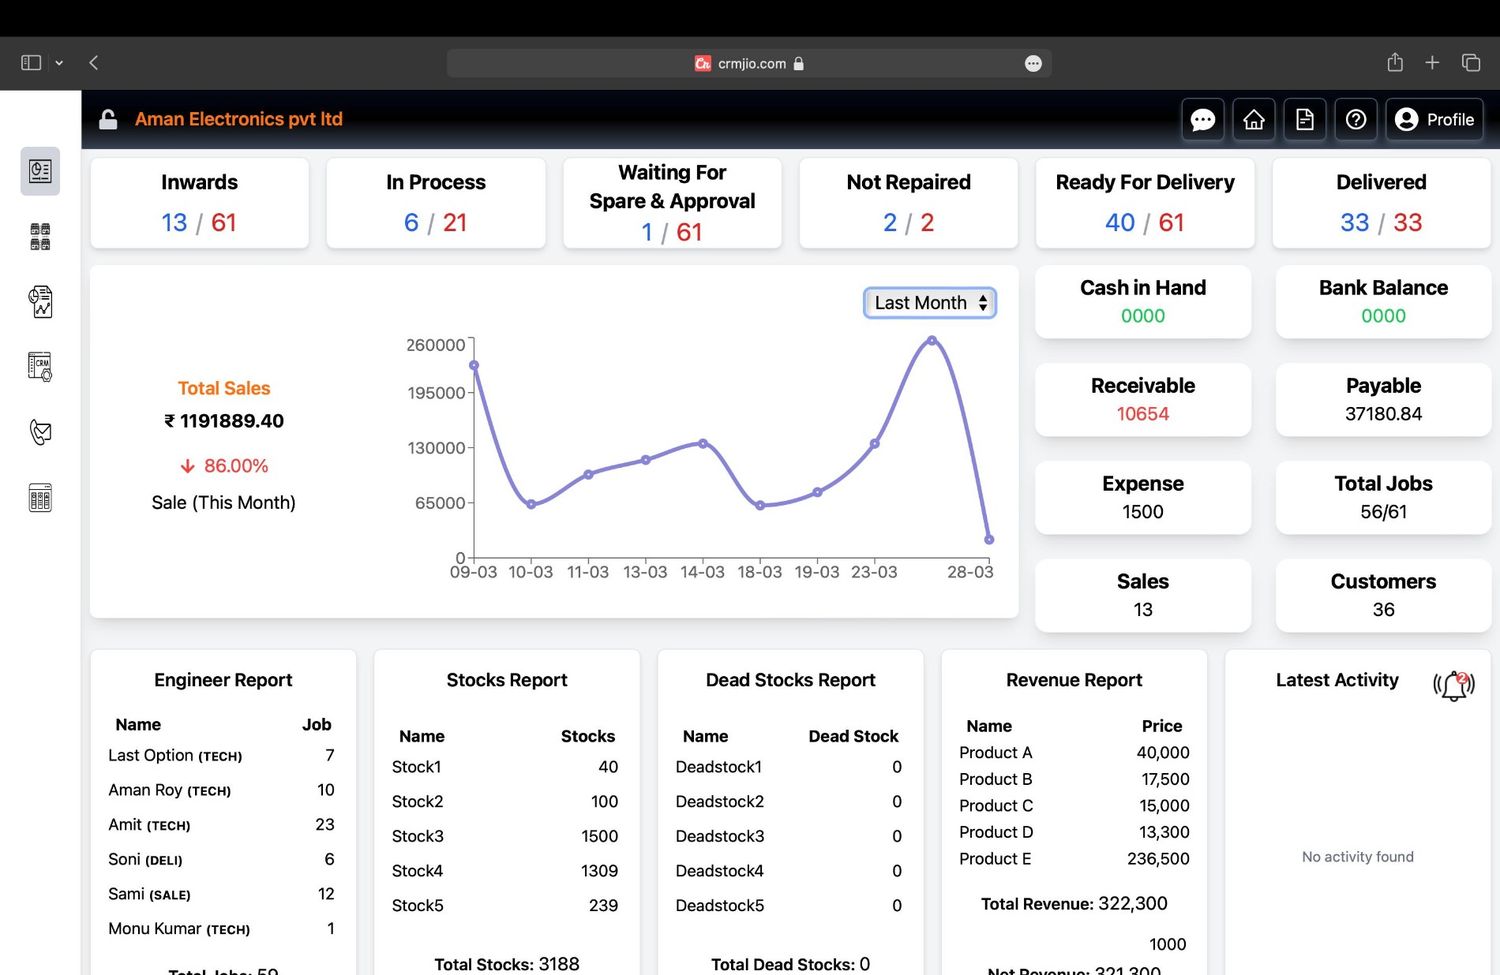The image size is (1500, 975).
Task: Click the padlock icon beside Aman Electronics
Action: pos(107,119)
